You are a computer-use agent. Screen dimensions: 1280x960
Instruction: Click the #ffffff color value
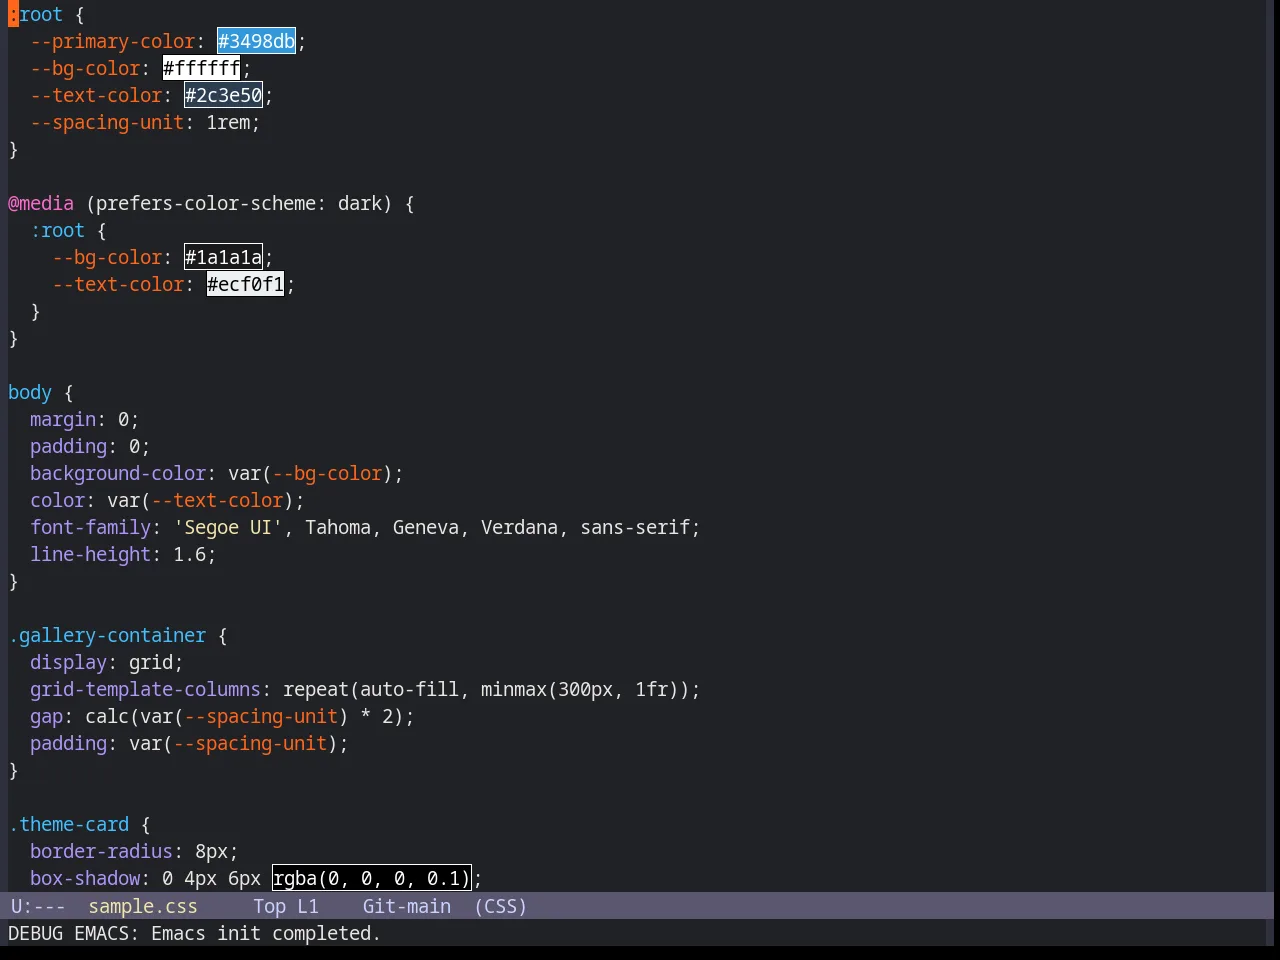(x=201, y=68)
